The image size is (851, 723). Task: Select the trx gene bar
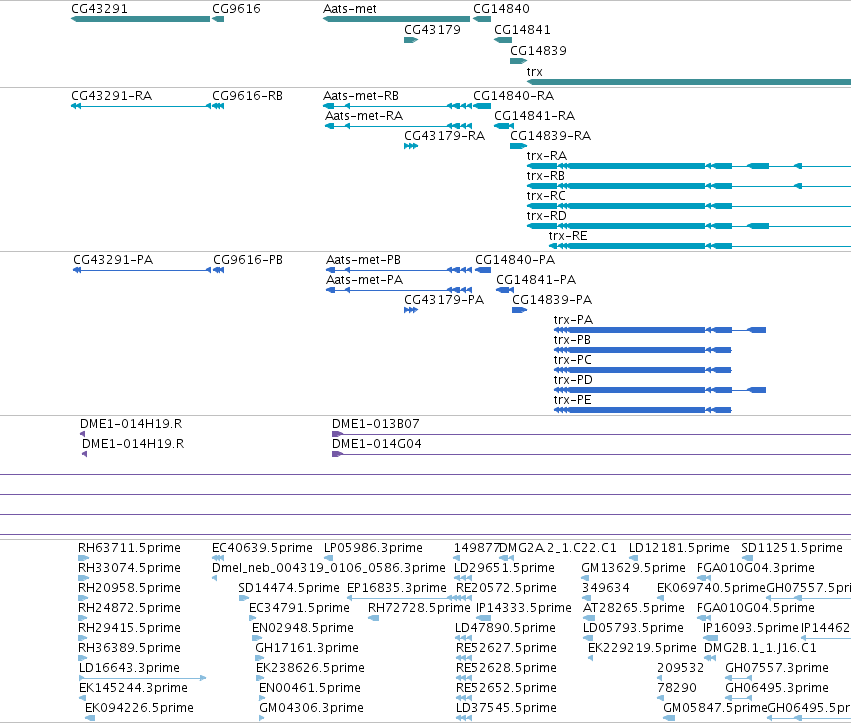[689, 82]
